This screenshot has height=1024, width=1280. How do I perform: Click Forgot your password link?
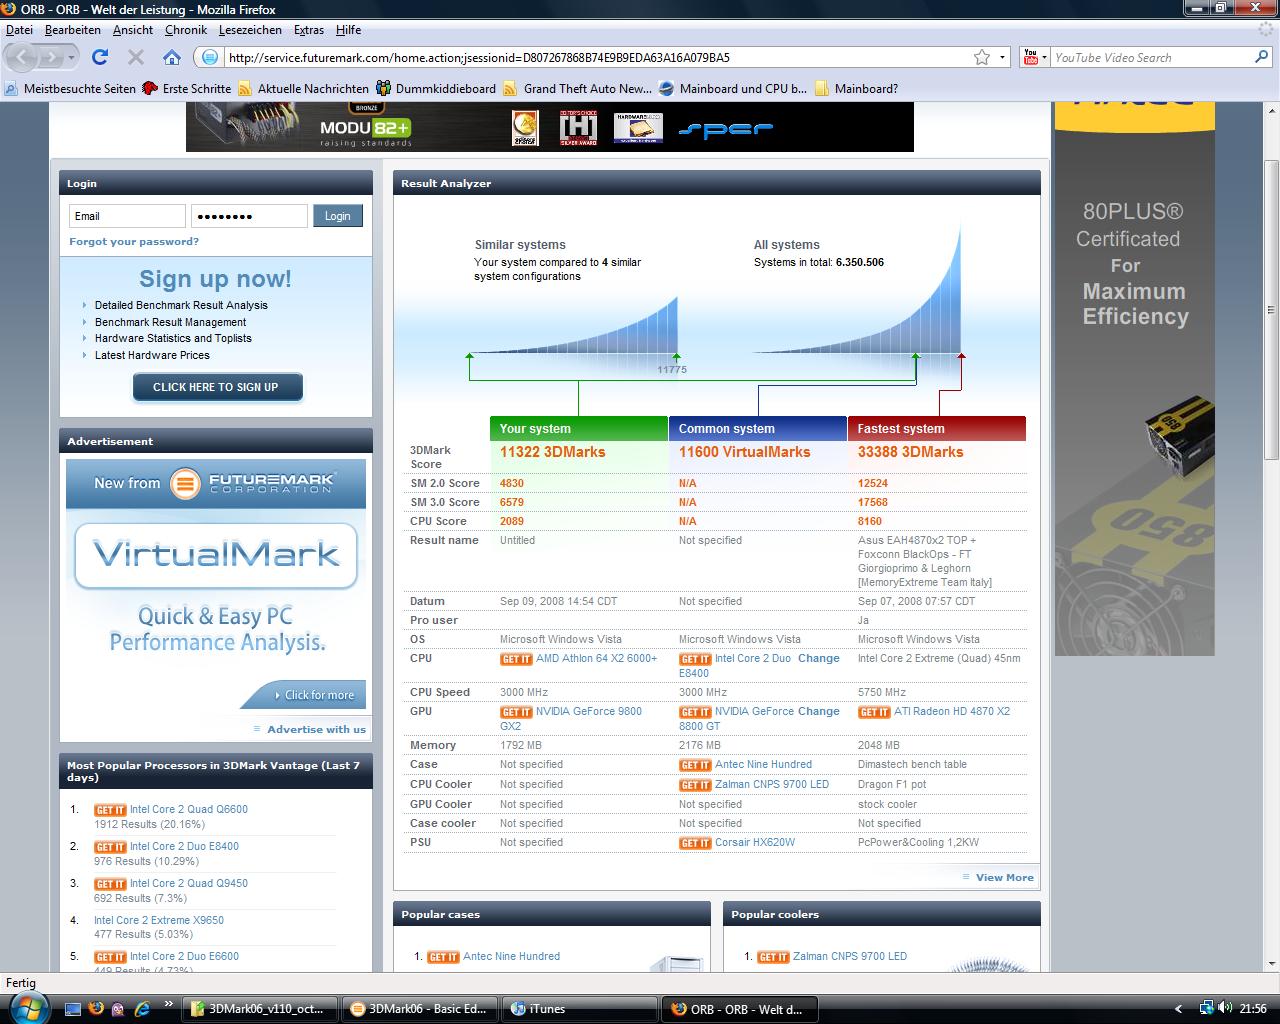click(134, 241)
